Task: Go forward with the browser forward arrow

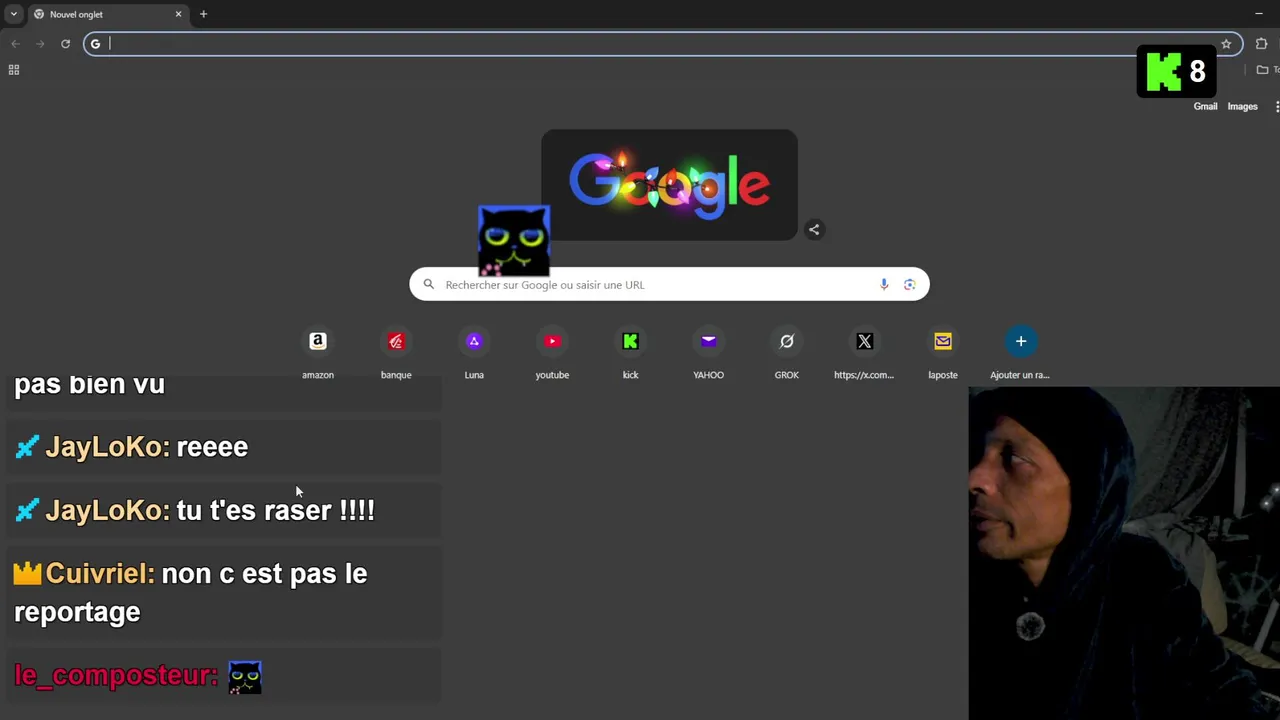Action: click(40, 44)
